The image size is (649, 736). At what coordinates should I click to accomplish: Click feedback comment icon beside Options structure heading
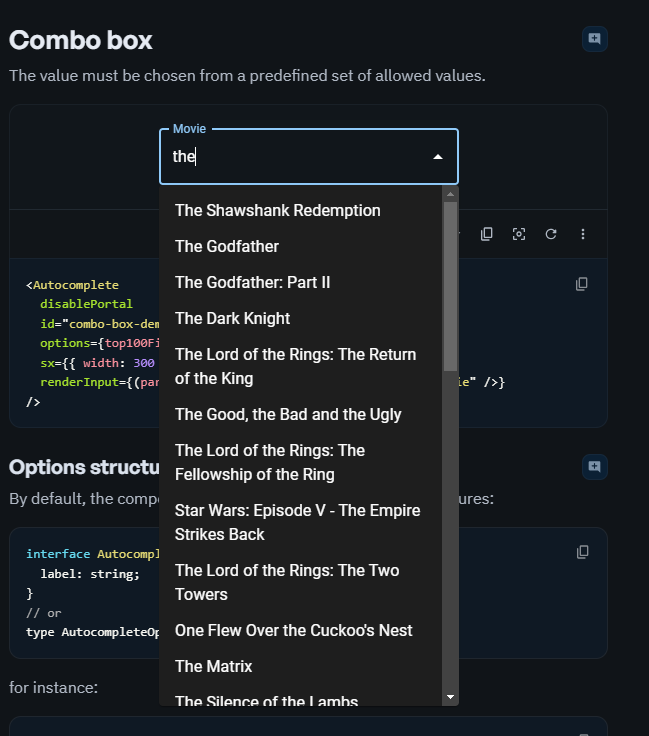[594, 466]
